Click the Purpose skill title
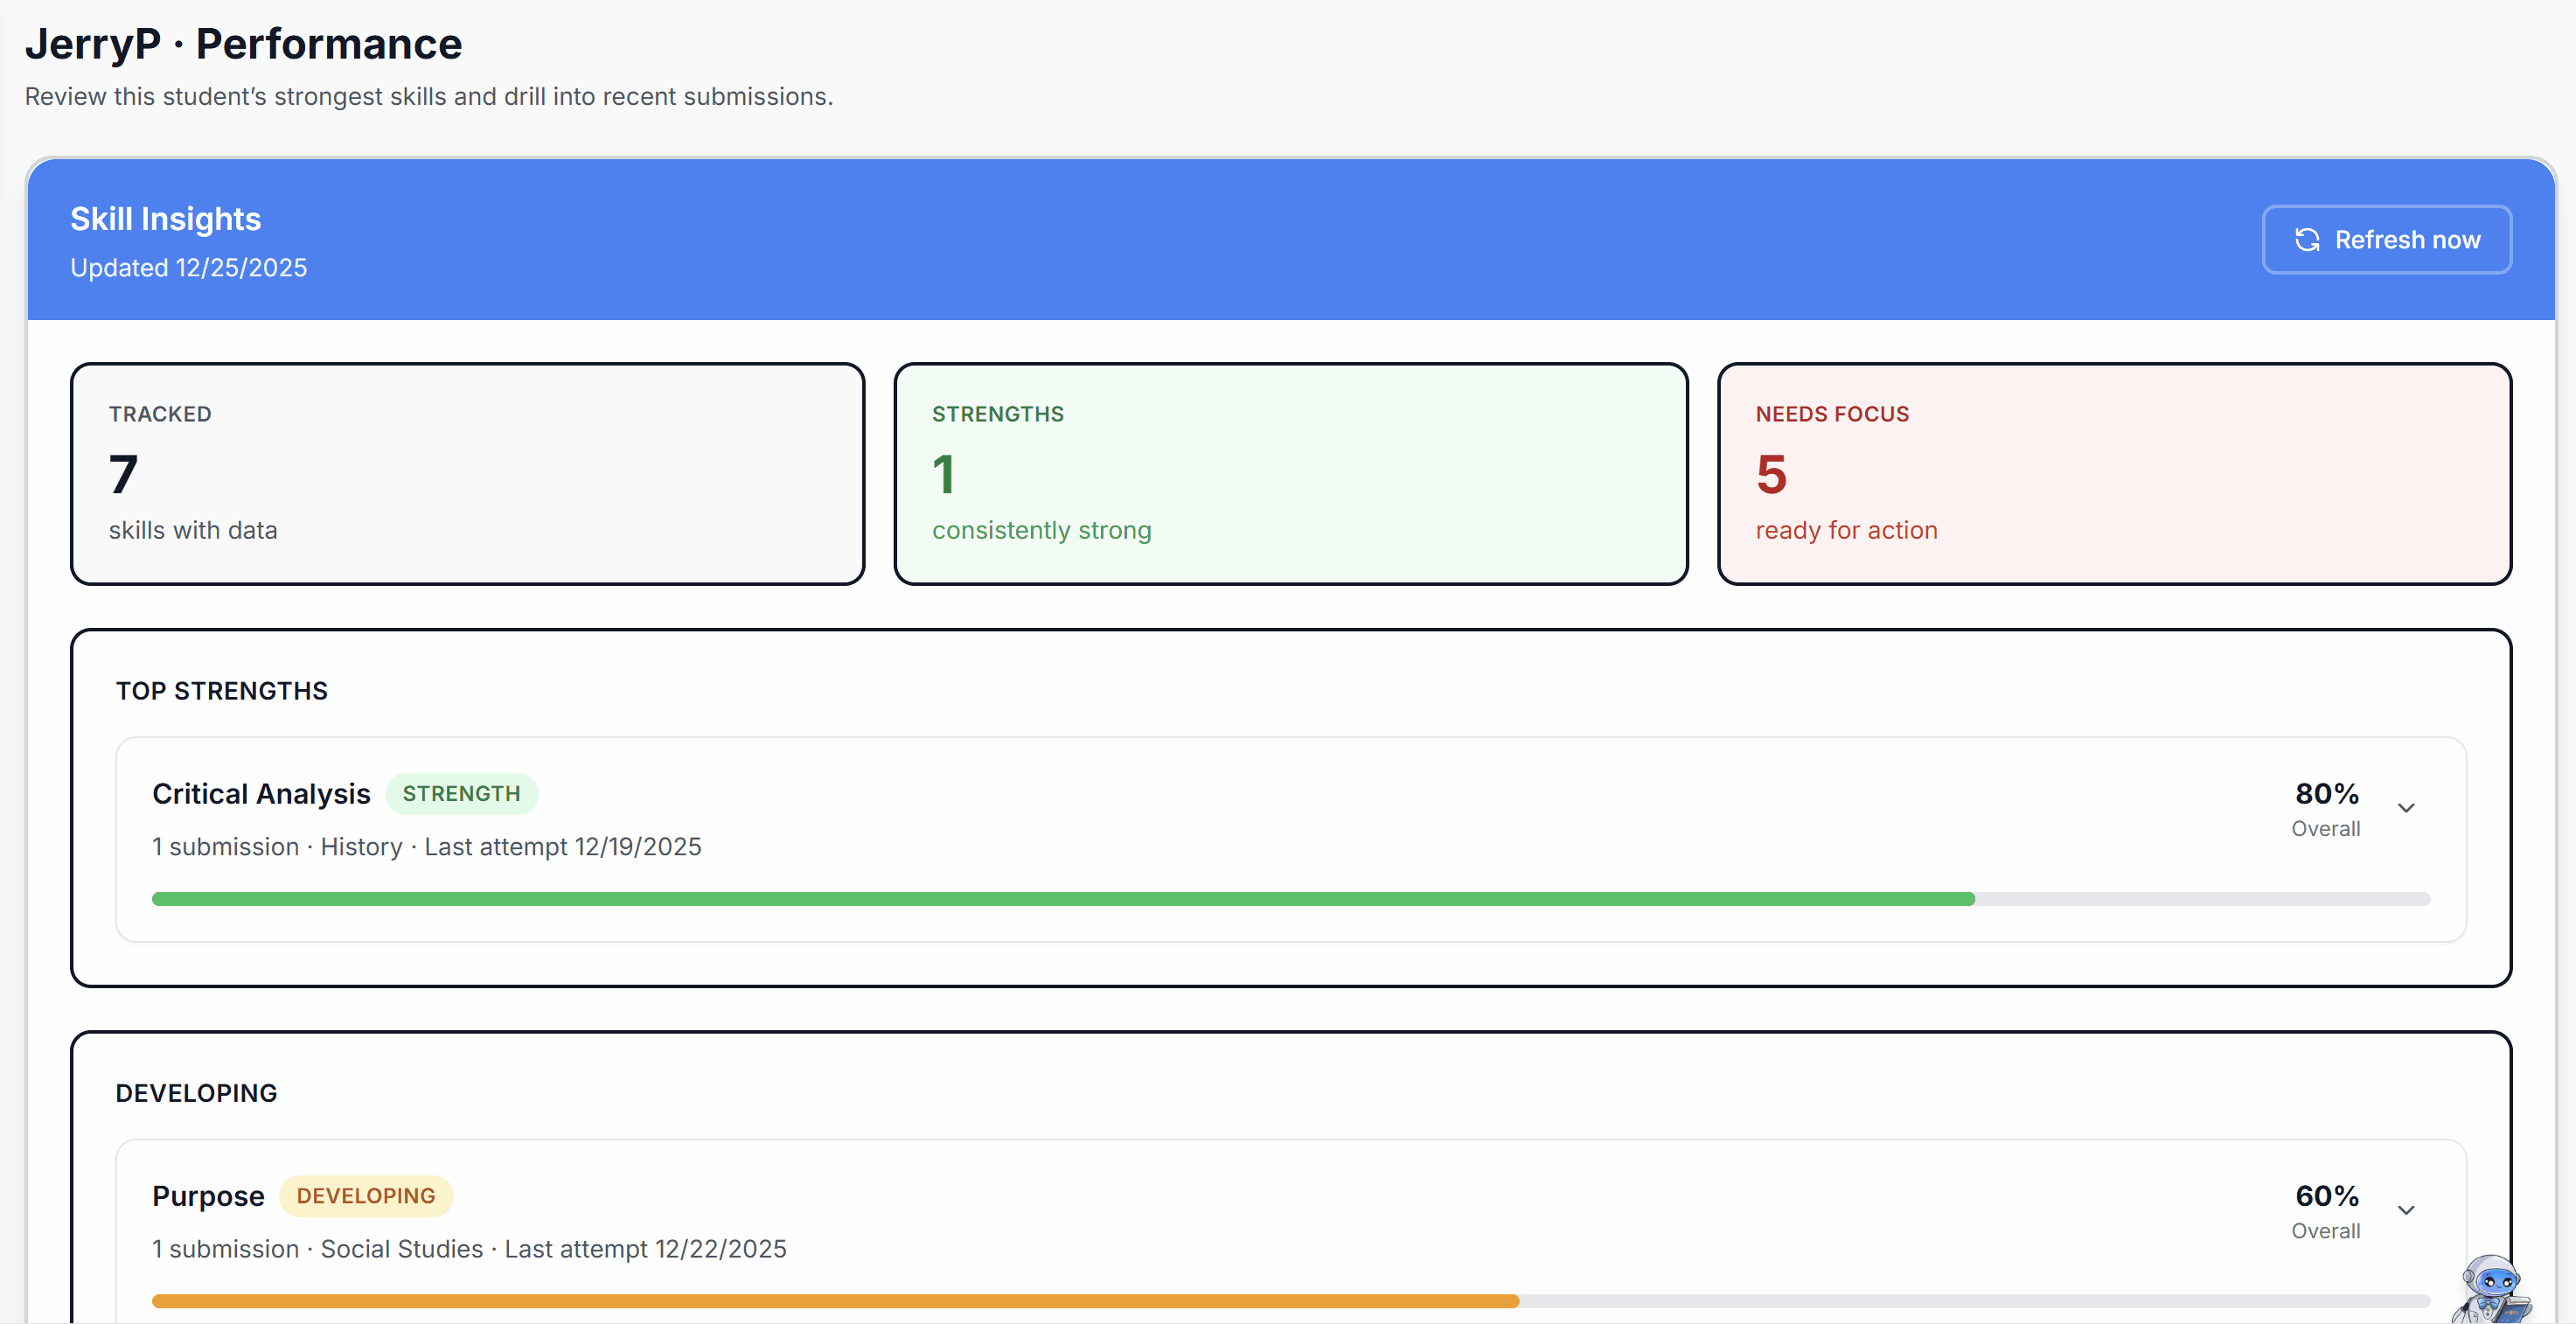This screenshot has height=1324, width=2576. (x=208, y=1196)
